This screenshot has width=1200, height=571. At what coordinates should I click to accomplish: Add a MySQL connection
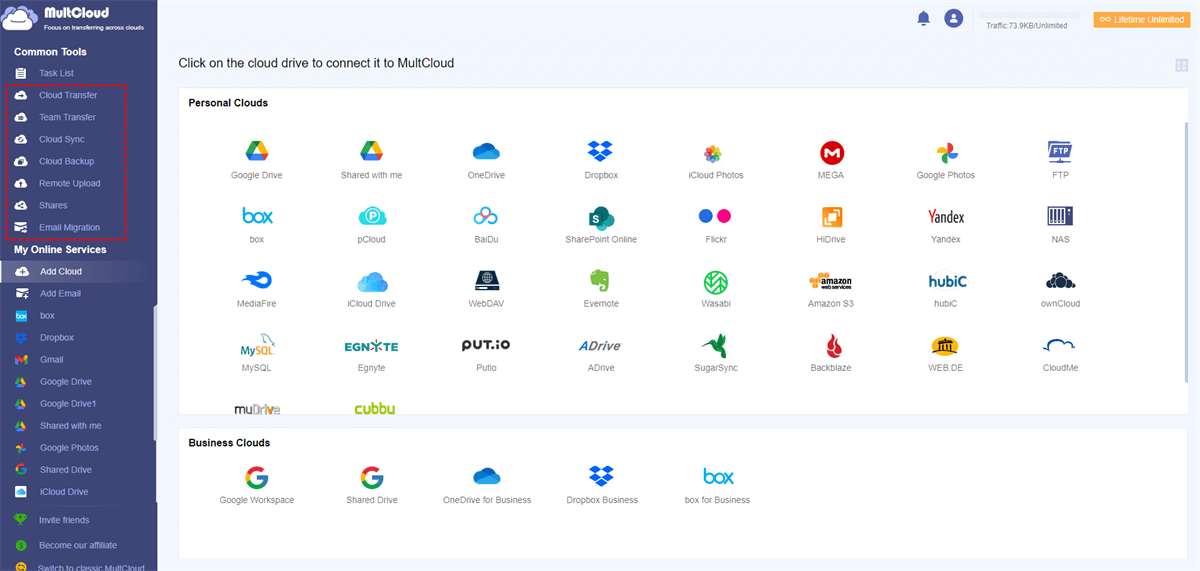(257, 346)
